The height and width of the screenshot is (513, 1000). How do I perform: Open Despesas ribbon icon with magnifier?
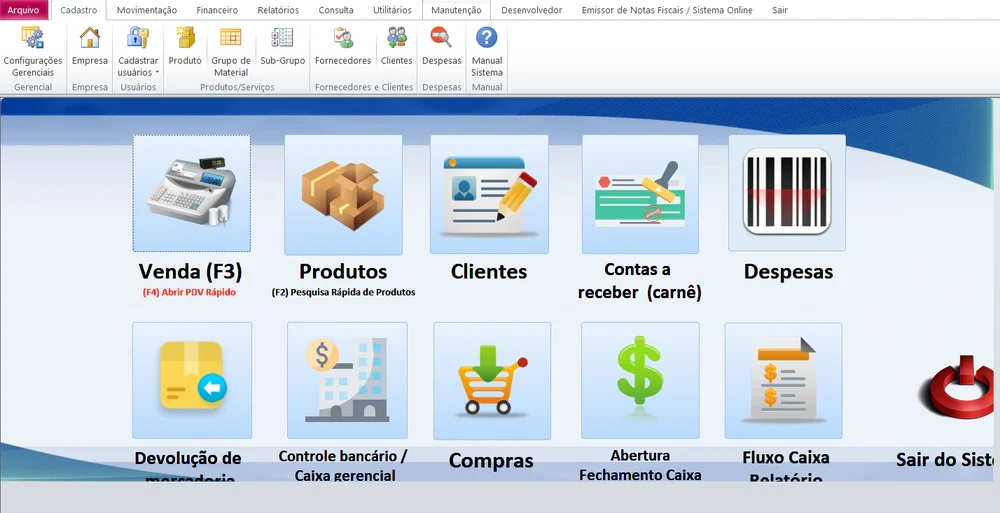(x=441, y=38)
